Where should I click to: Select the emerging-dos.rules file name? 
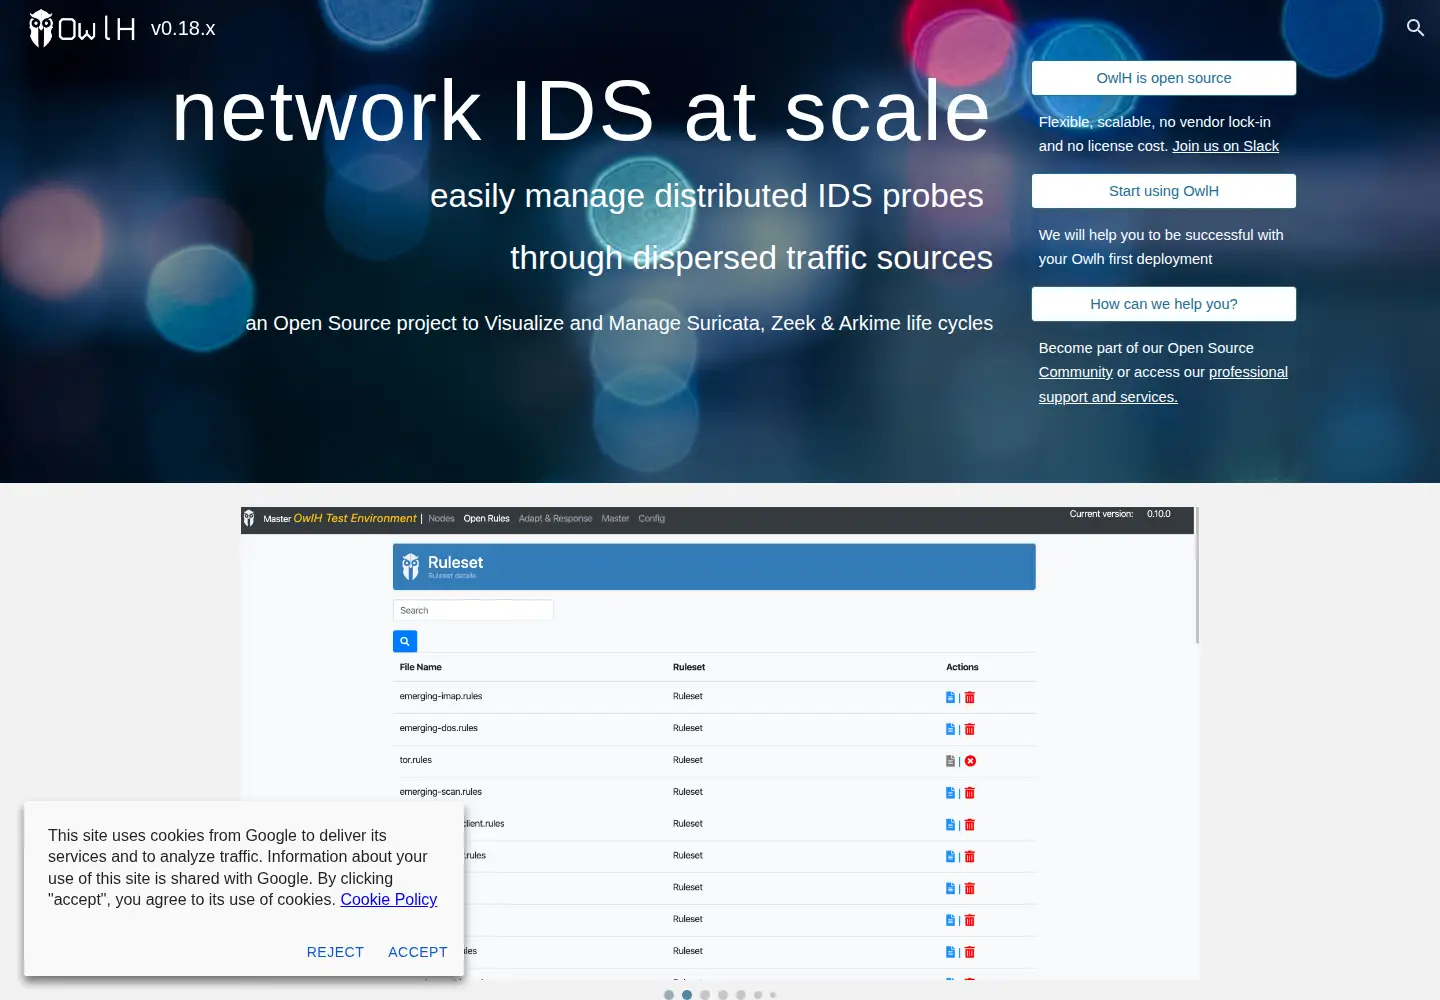click(439, 728)
